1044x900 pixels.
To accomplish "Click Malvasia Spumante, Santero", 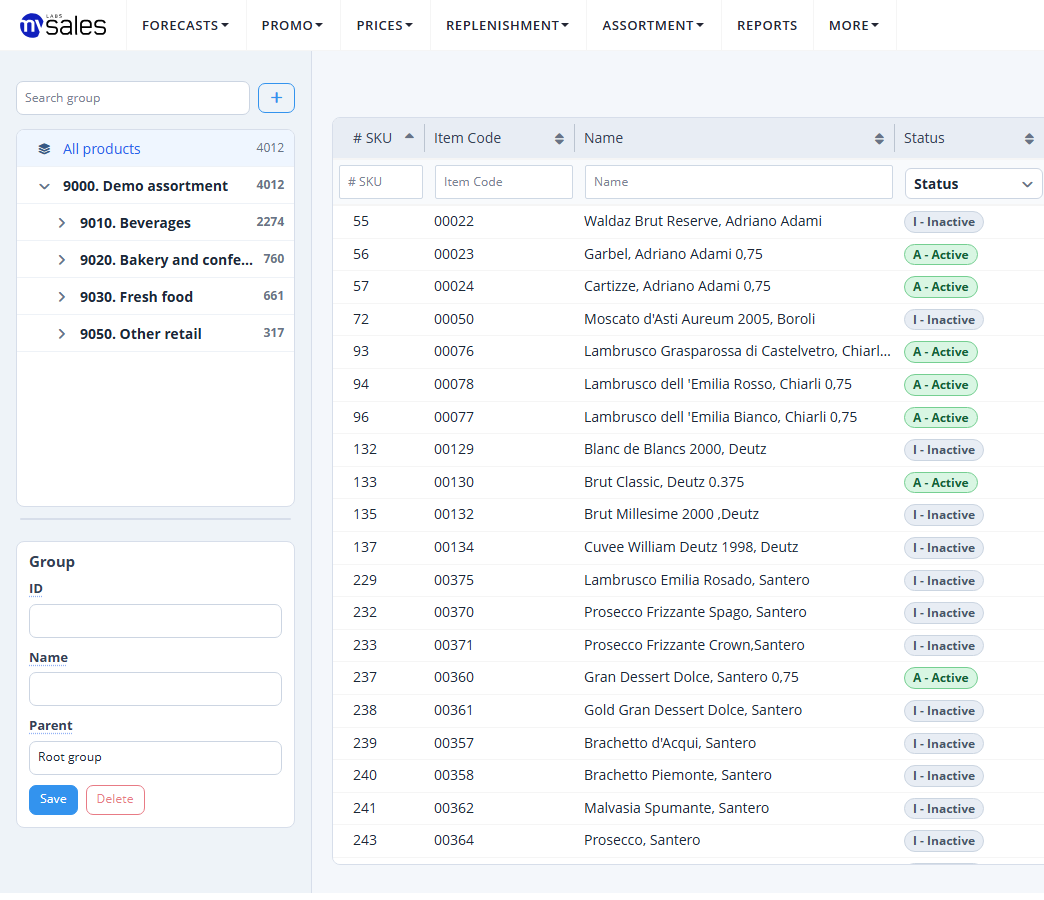I will click(676, 808).
